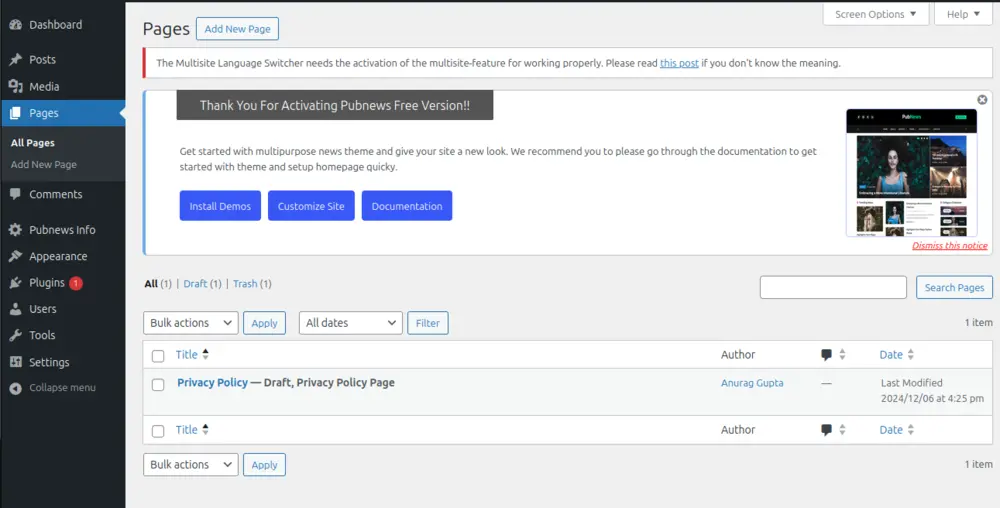Open Settings in the admin menu
Screen dimensions: 1000x508
tap(49, 362)
